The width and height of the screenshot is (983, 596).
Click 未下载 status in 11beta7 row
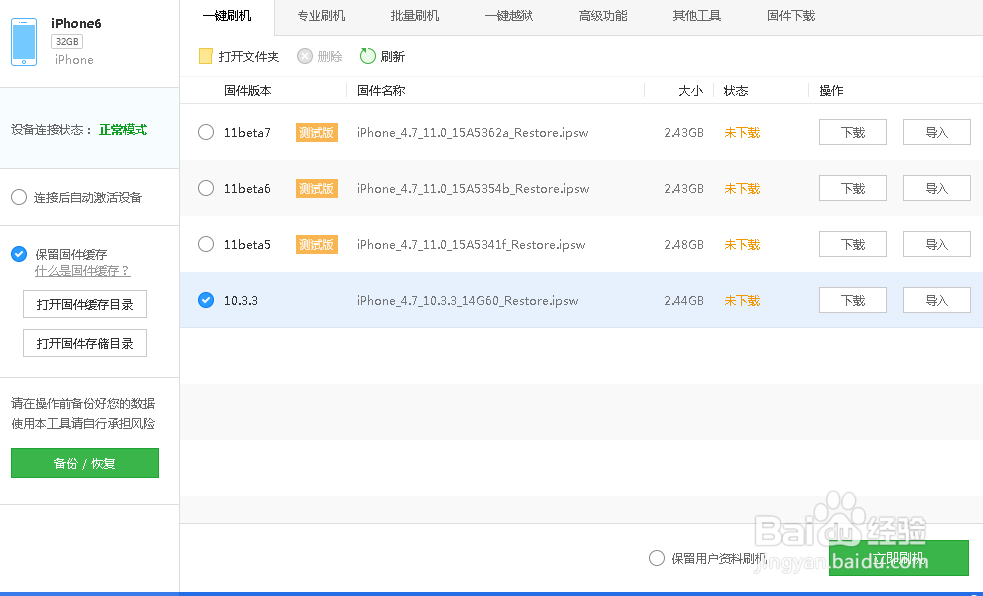[742, 133]
